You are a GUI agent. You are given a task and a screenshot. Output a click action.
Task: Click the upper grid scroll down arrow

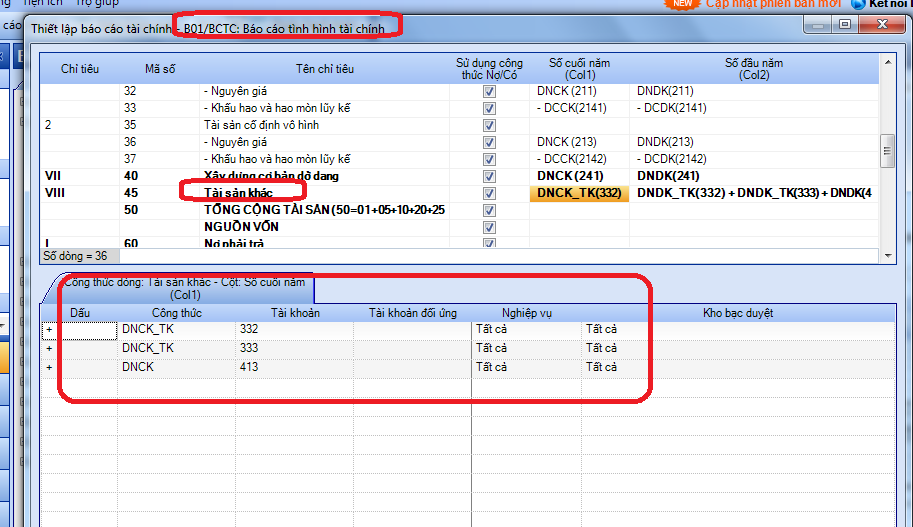(888, 256)
